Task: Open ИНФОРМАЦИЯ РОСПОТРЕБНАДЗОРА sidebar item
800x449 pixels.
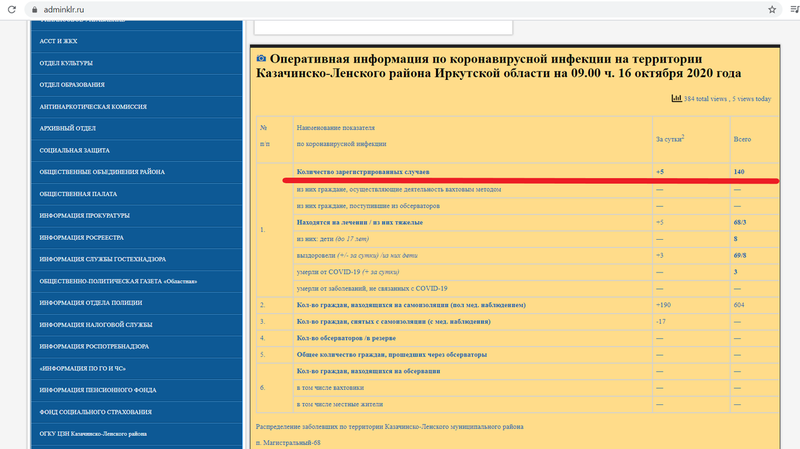Action: (x=137, y=346)
